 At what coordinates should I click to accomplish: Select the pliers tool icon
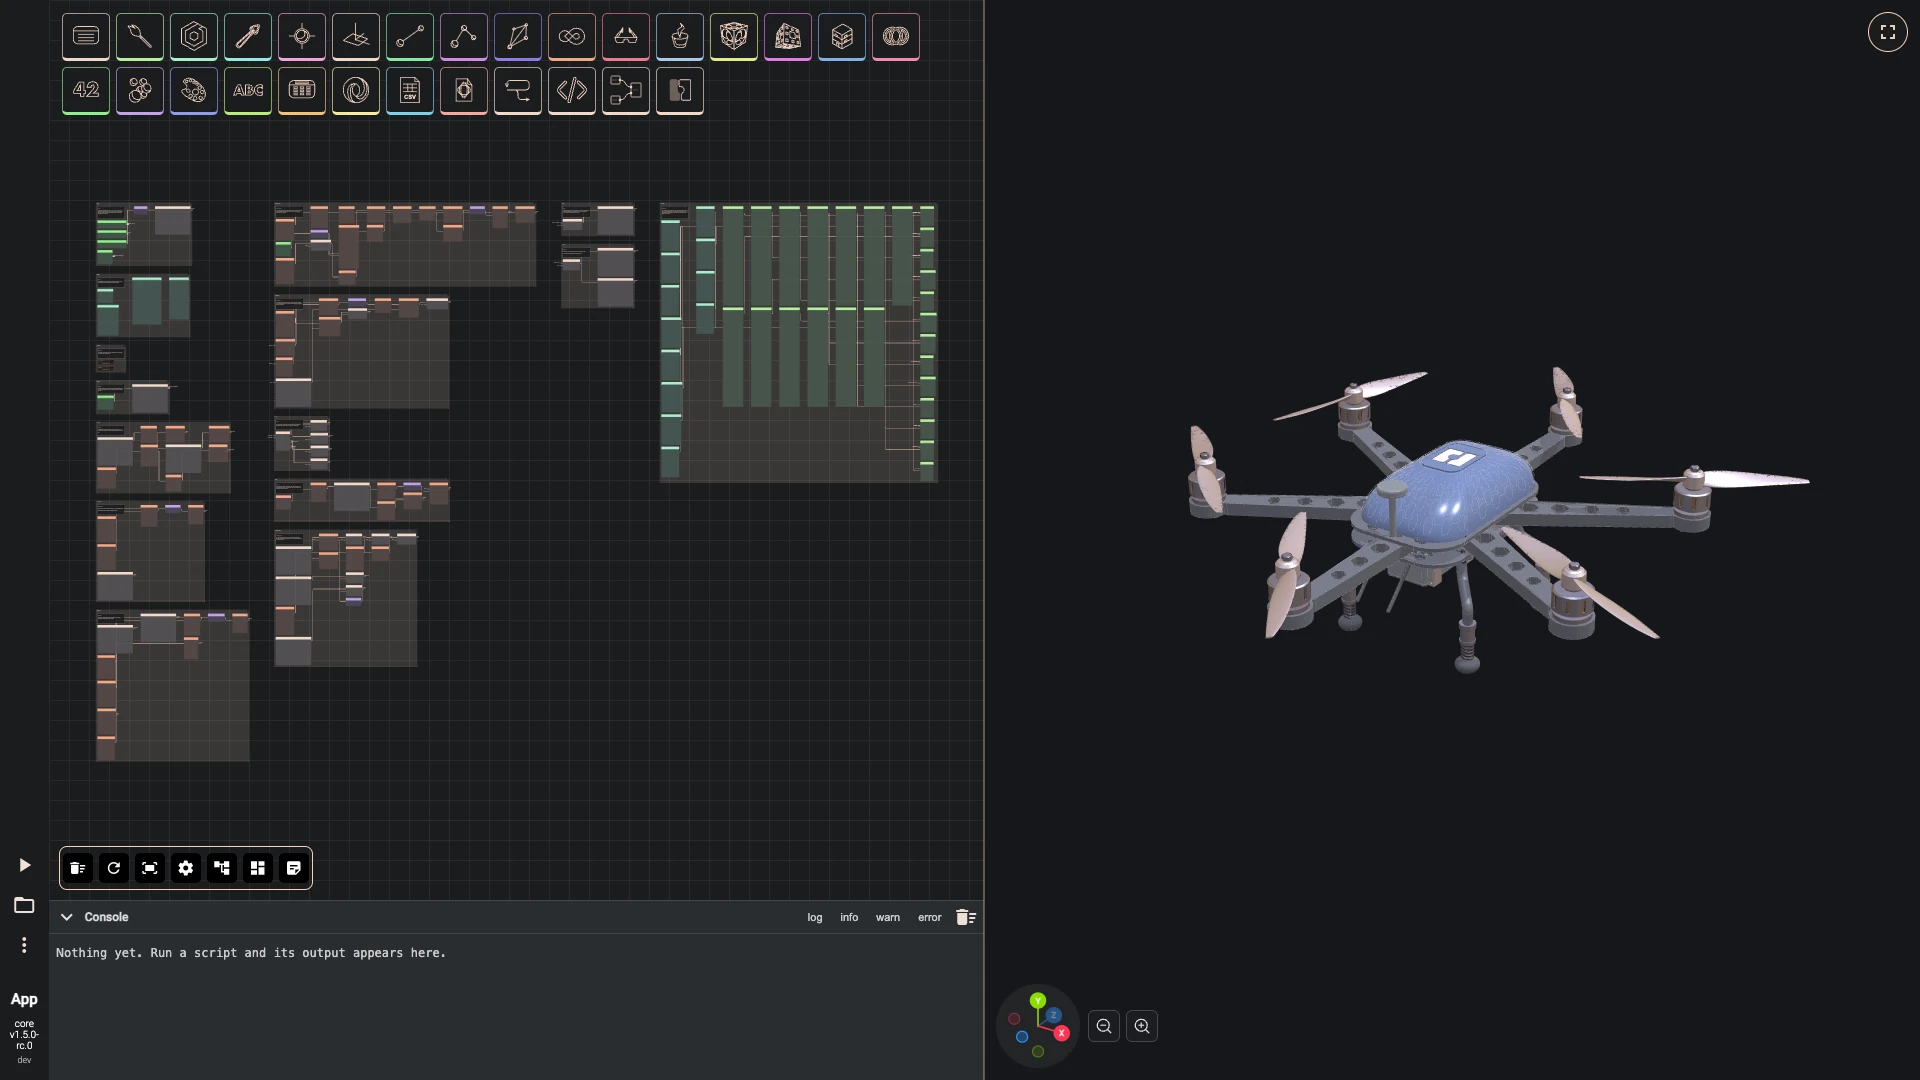click(x=248, y=37)
